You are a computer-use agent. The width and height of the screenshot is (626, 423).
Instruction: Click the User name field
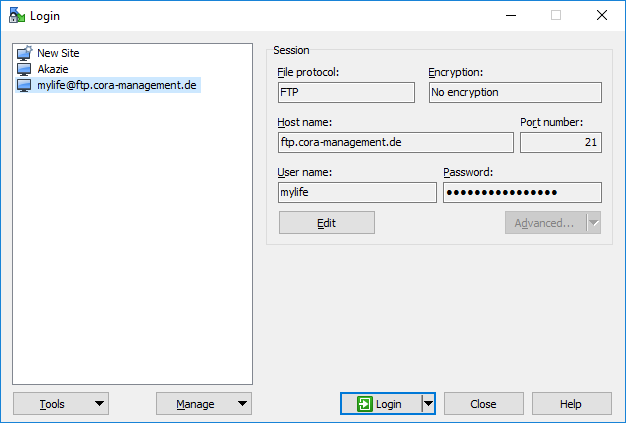point(357,192)
